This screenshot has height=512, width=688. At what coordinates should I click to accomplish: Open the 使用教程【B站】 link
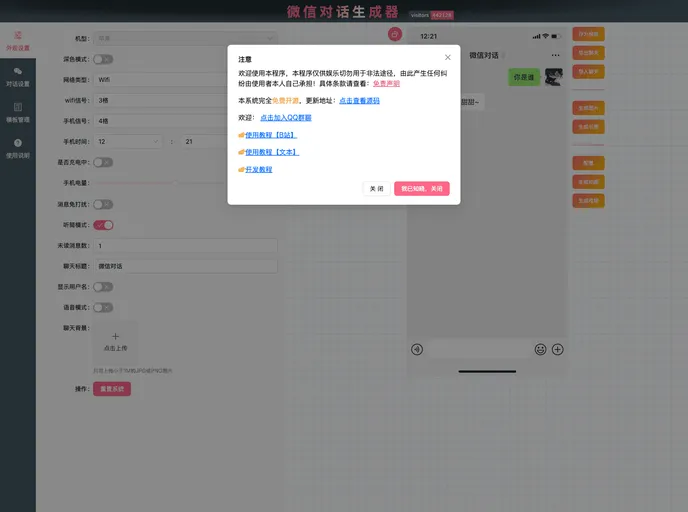(x=271, y=135)
